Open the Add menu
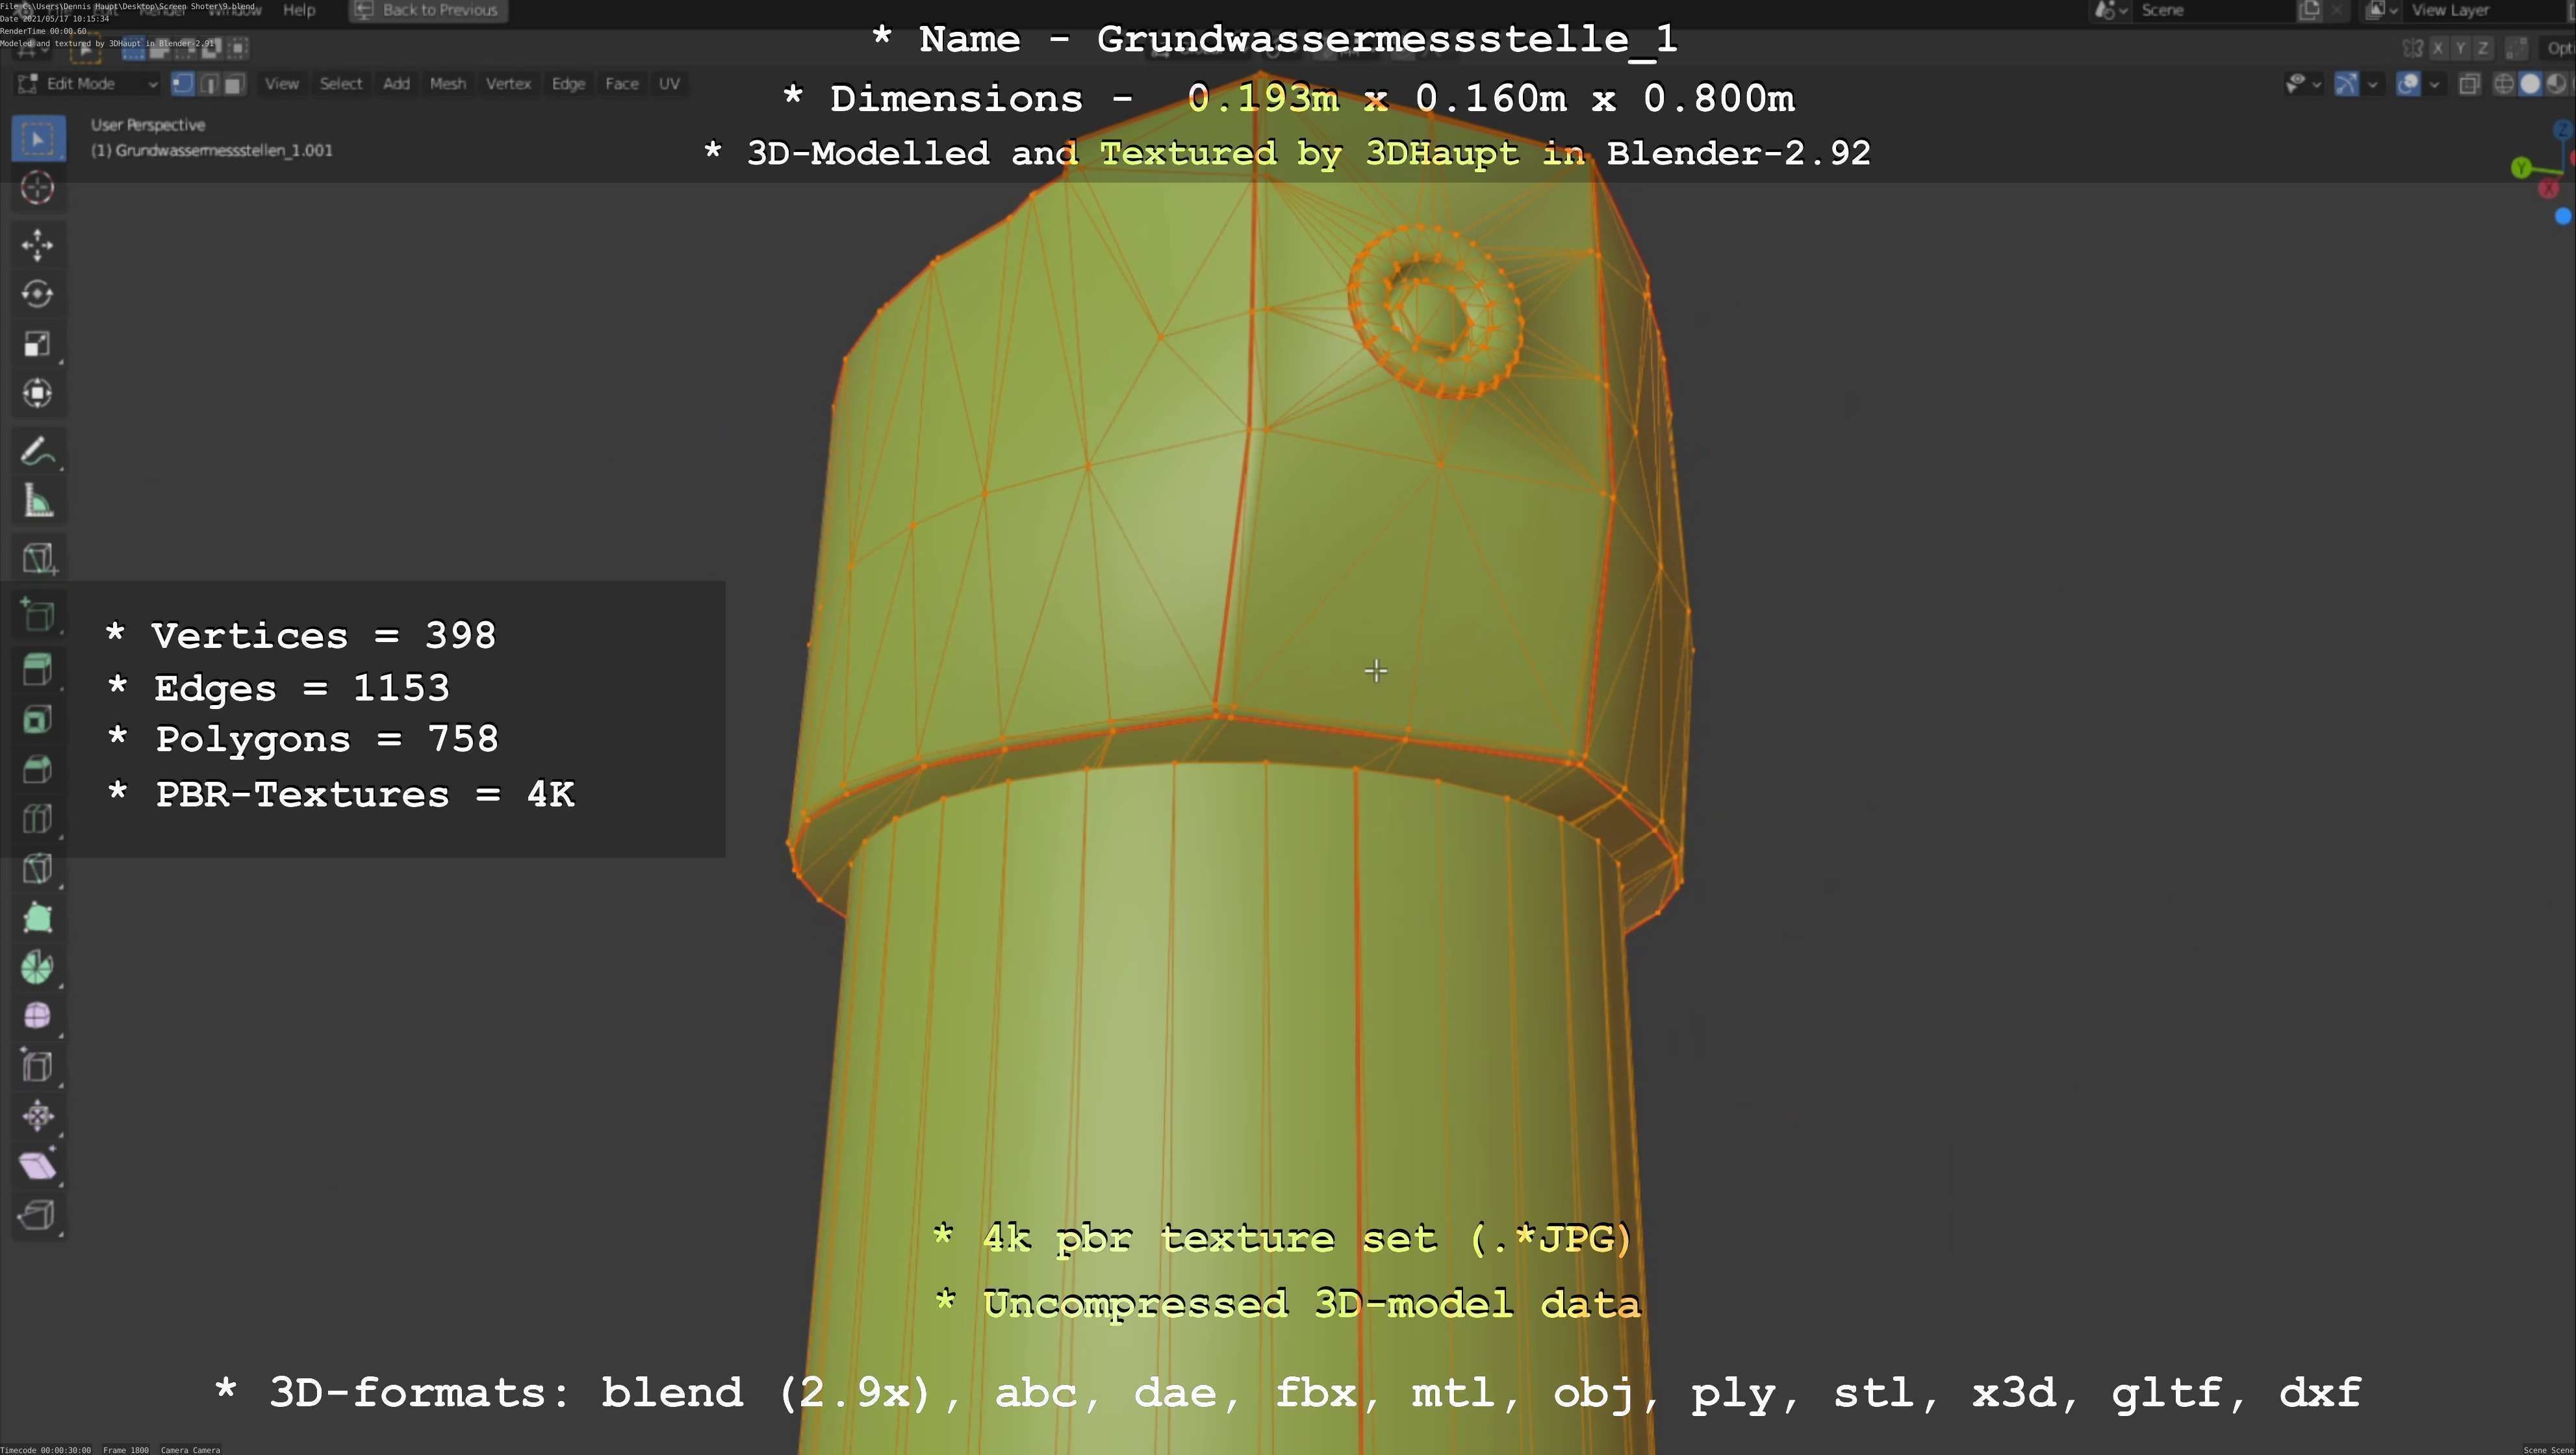2576x1455 pixels. (396, 84)
